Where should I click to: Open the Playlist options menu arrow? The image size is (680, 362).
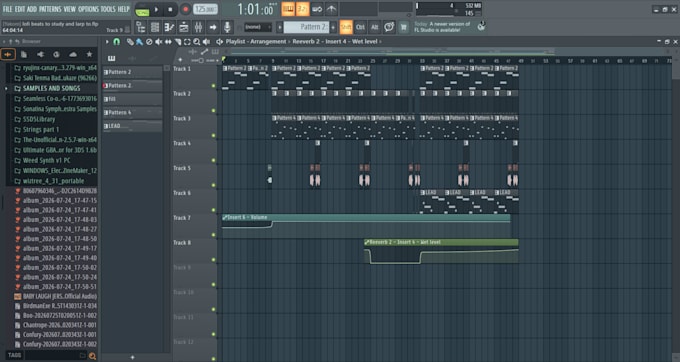pyautogui.click(x=107, y=42)
